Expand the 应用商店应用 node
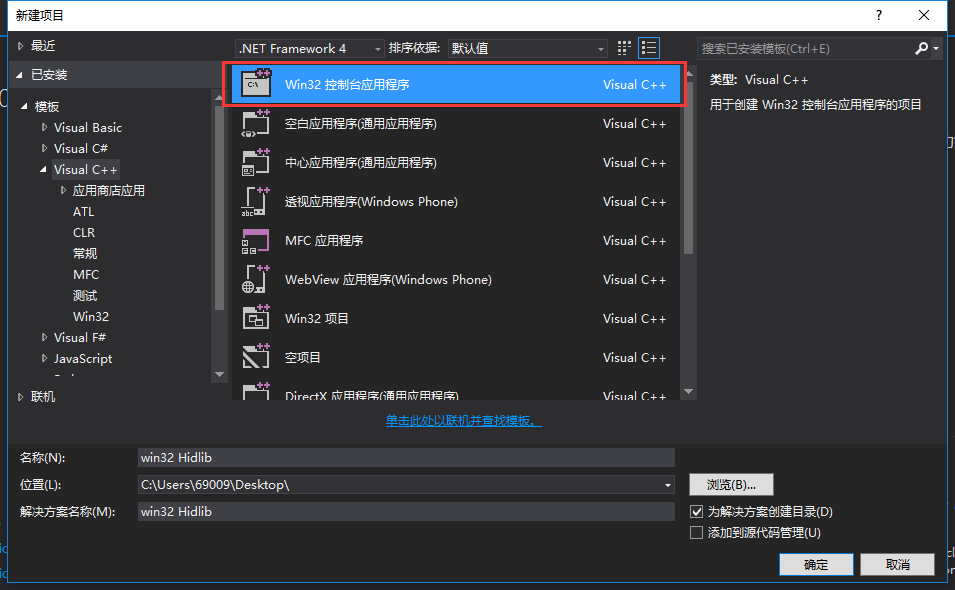The width and height of the screenshot is (955, 590). click(63, 191)
